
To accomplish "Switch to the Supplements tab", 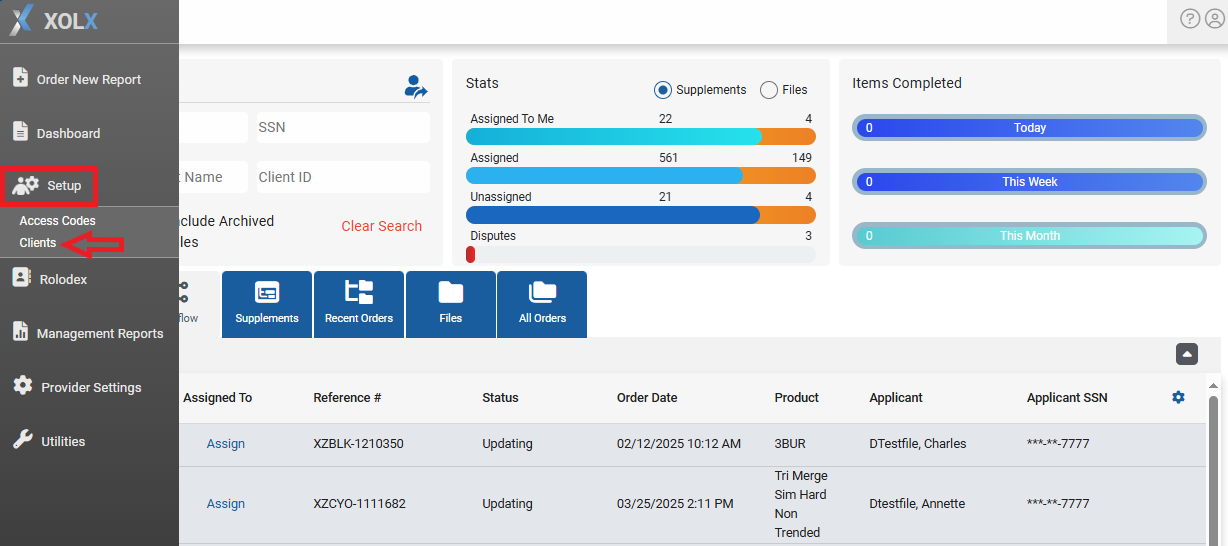I will point(267,304).
